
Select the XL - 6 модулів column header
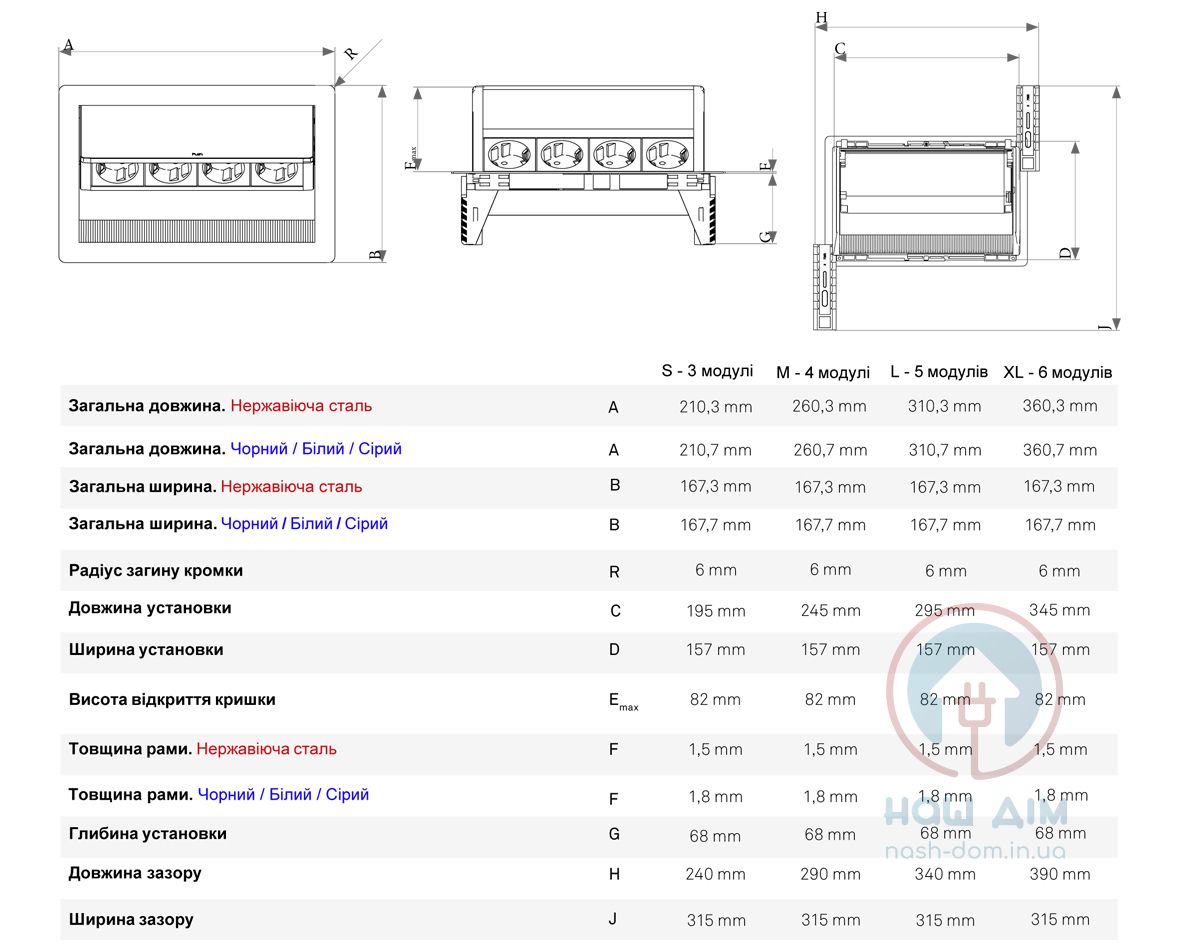point(1057,372)
